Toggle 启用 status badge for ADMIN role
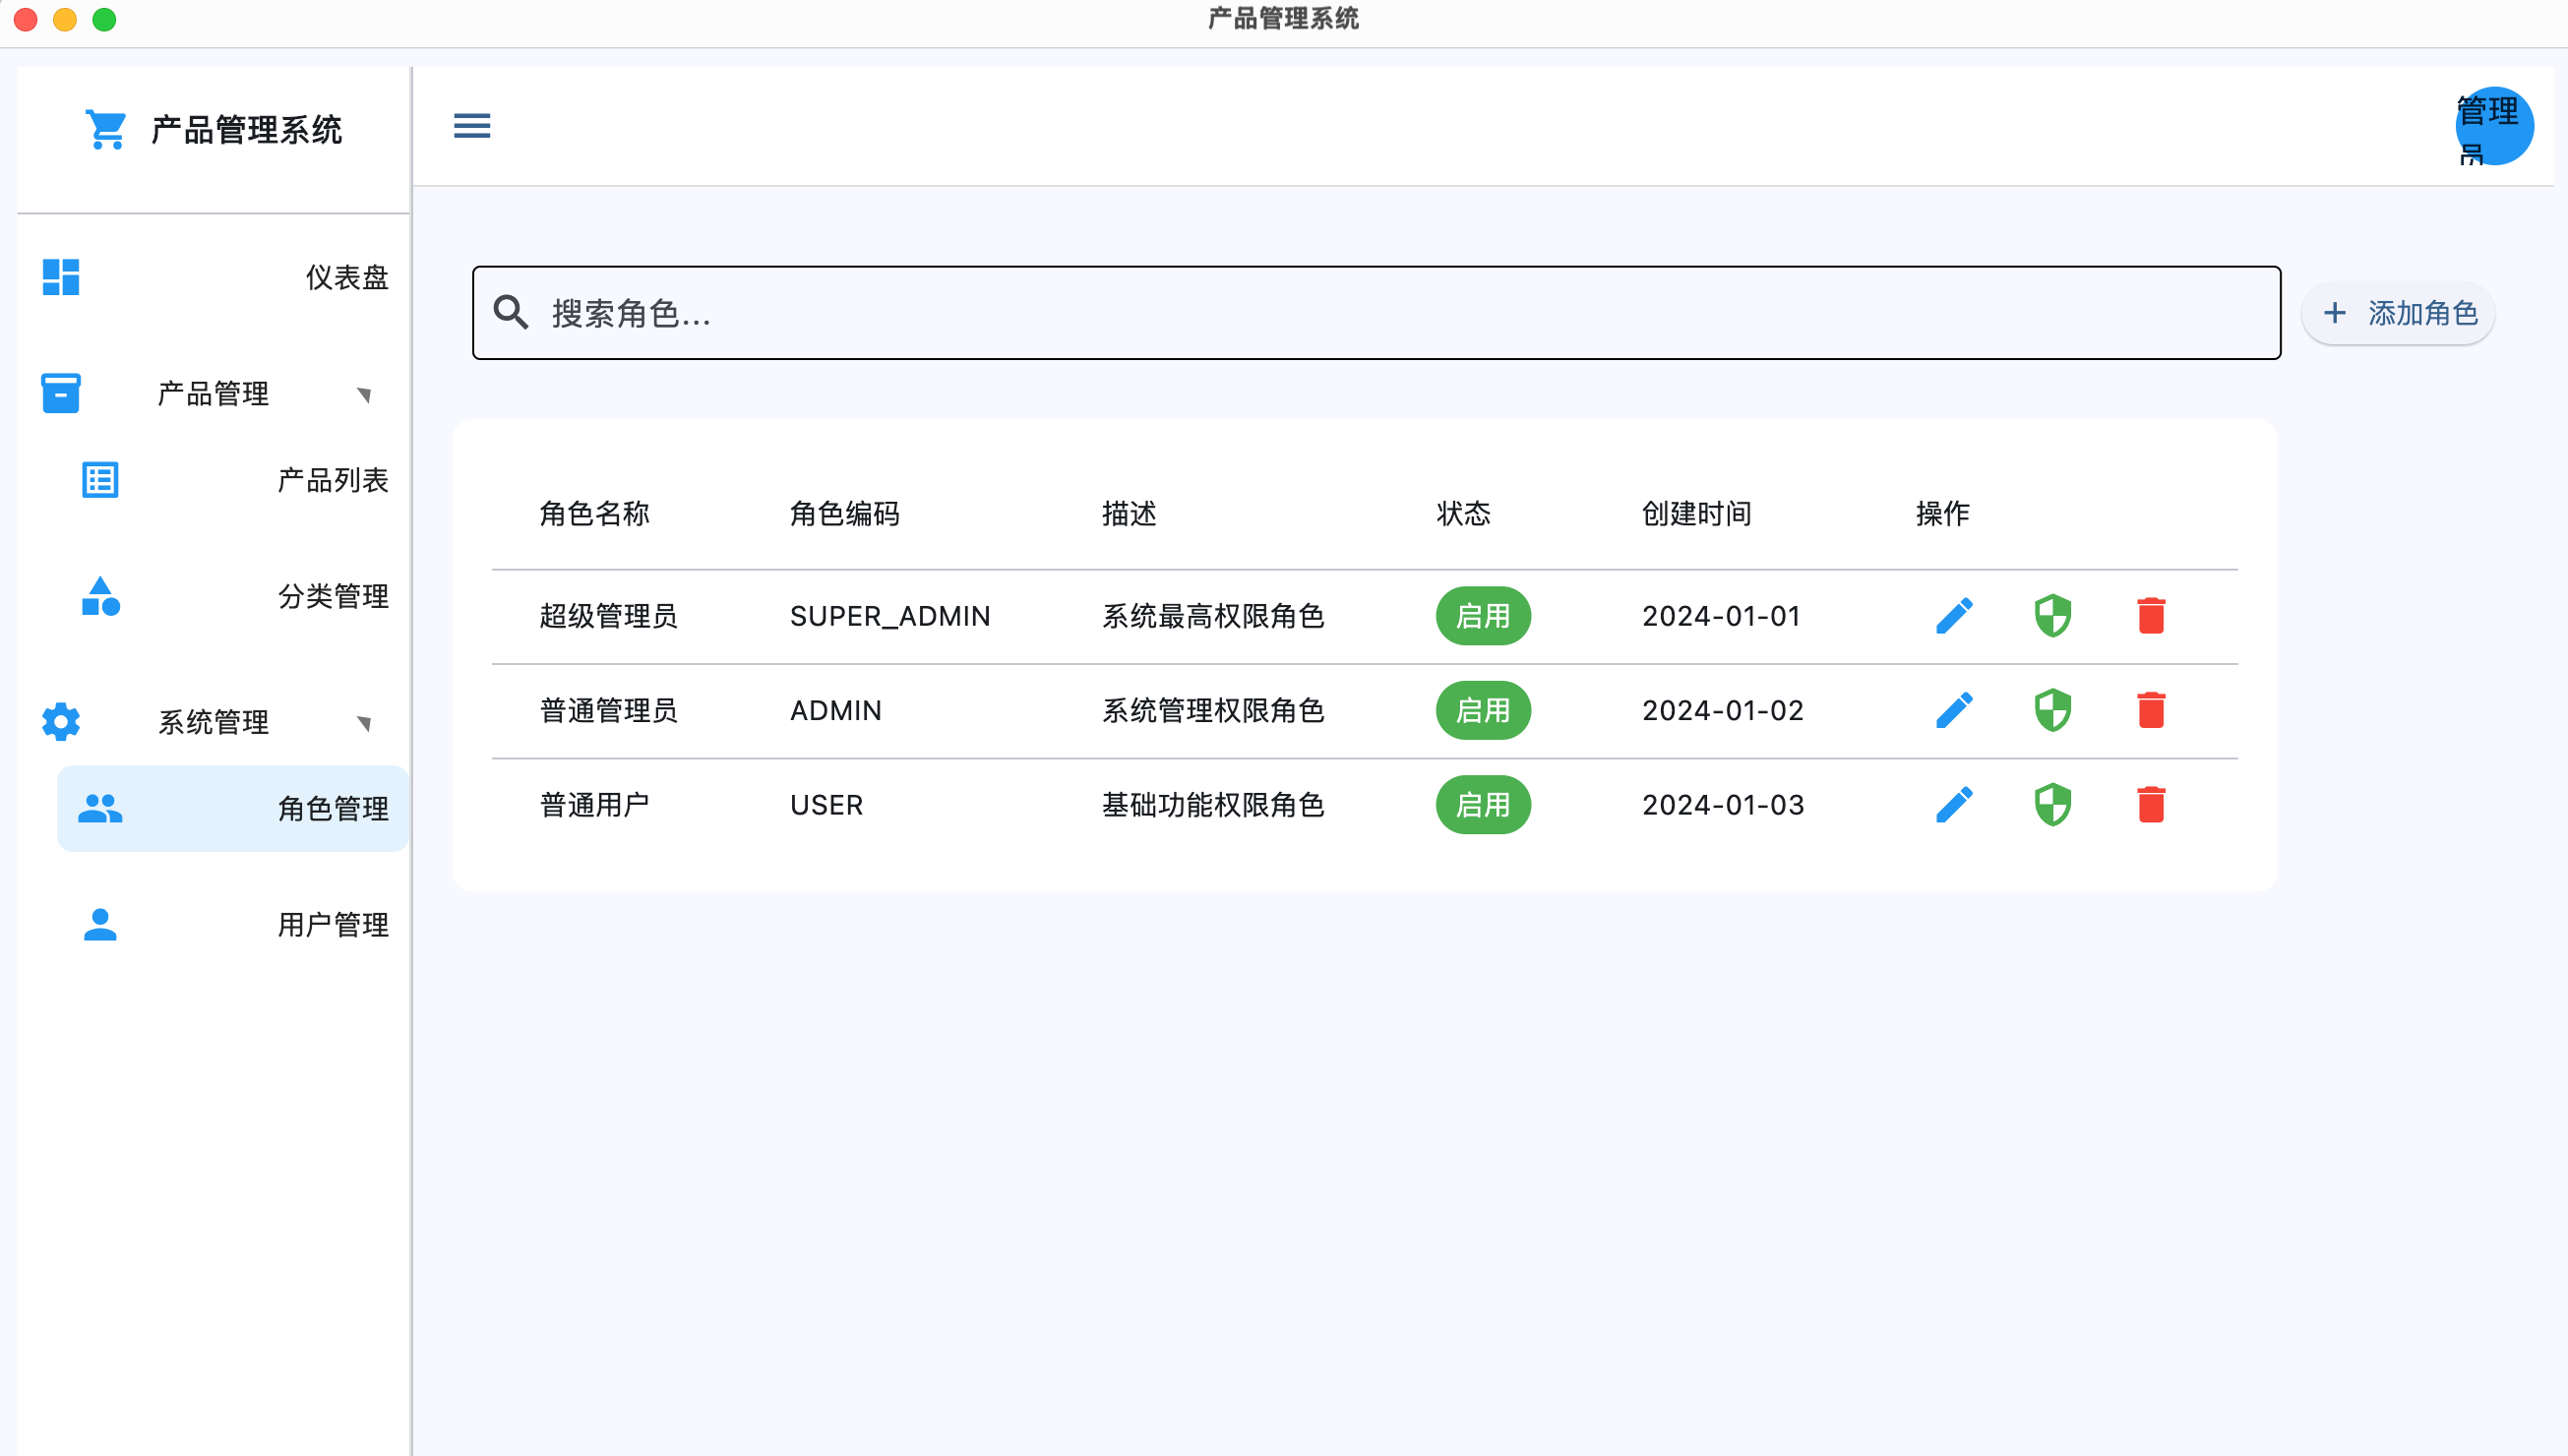This screenshot has width=2568, height=1456. [1483, 710]
